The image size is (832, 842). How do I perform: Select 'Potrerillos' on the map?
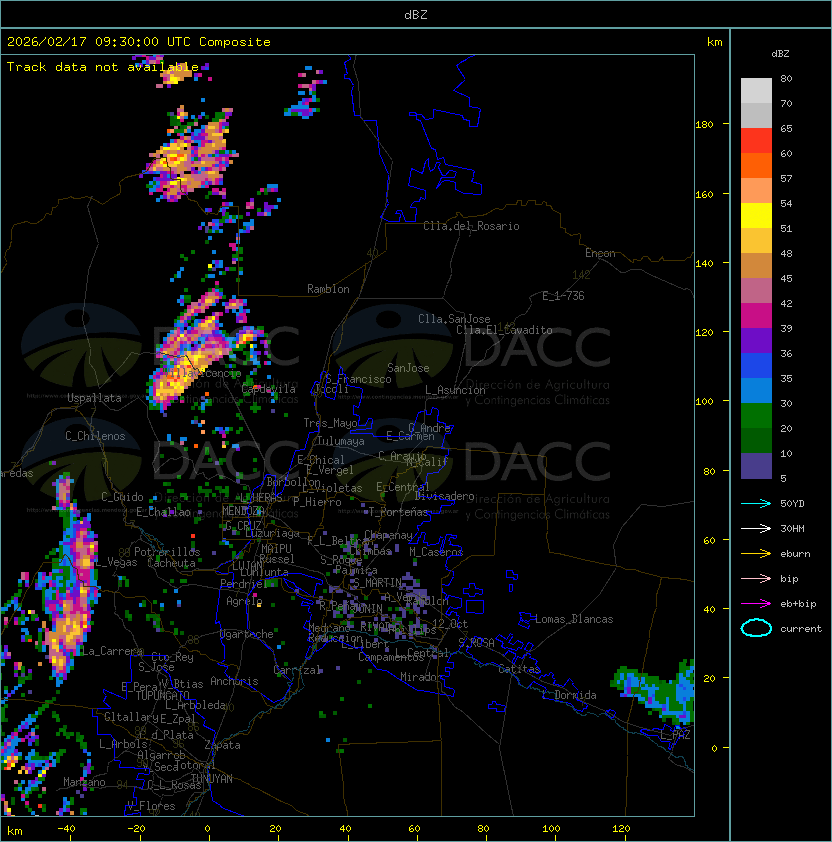(167, 552)
